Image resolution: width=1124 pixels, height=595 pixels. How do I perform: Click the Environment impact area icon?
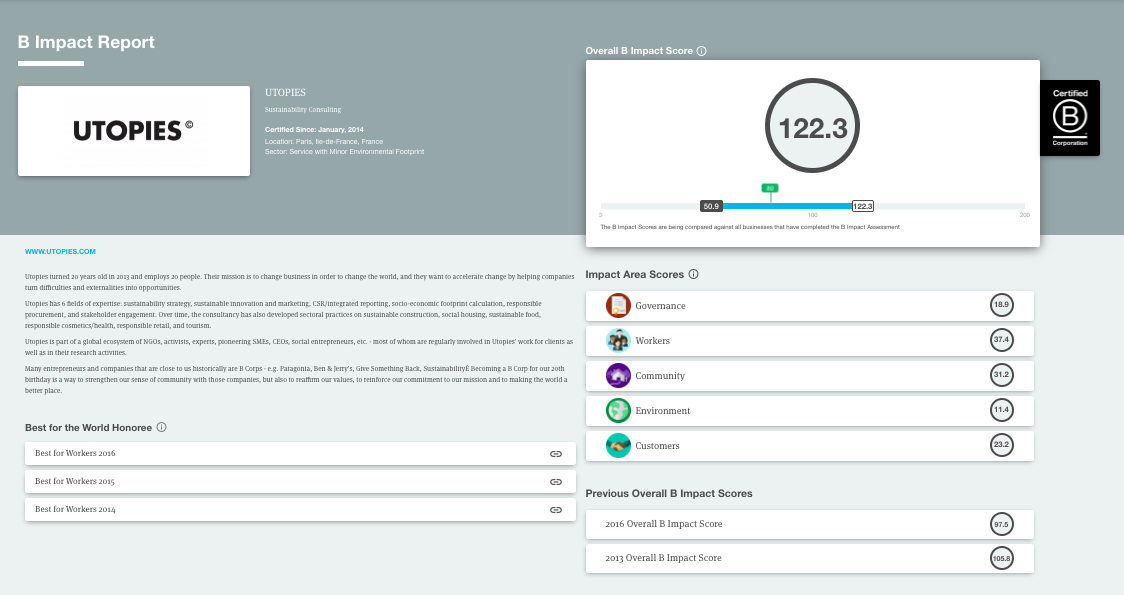(x=618, y=411)
